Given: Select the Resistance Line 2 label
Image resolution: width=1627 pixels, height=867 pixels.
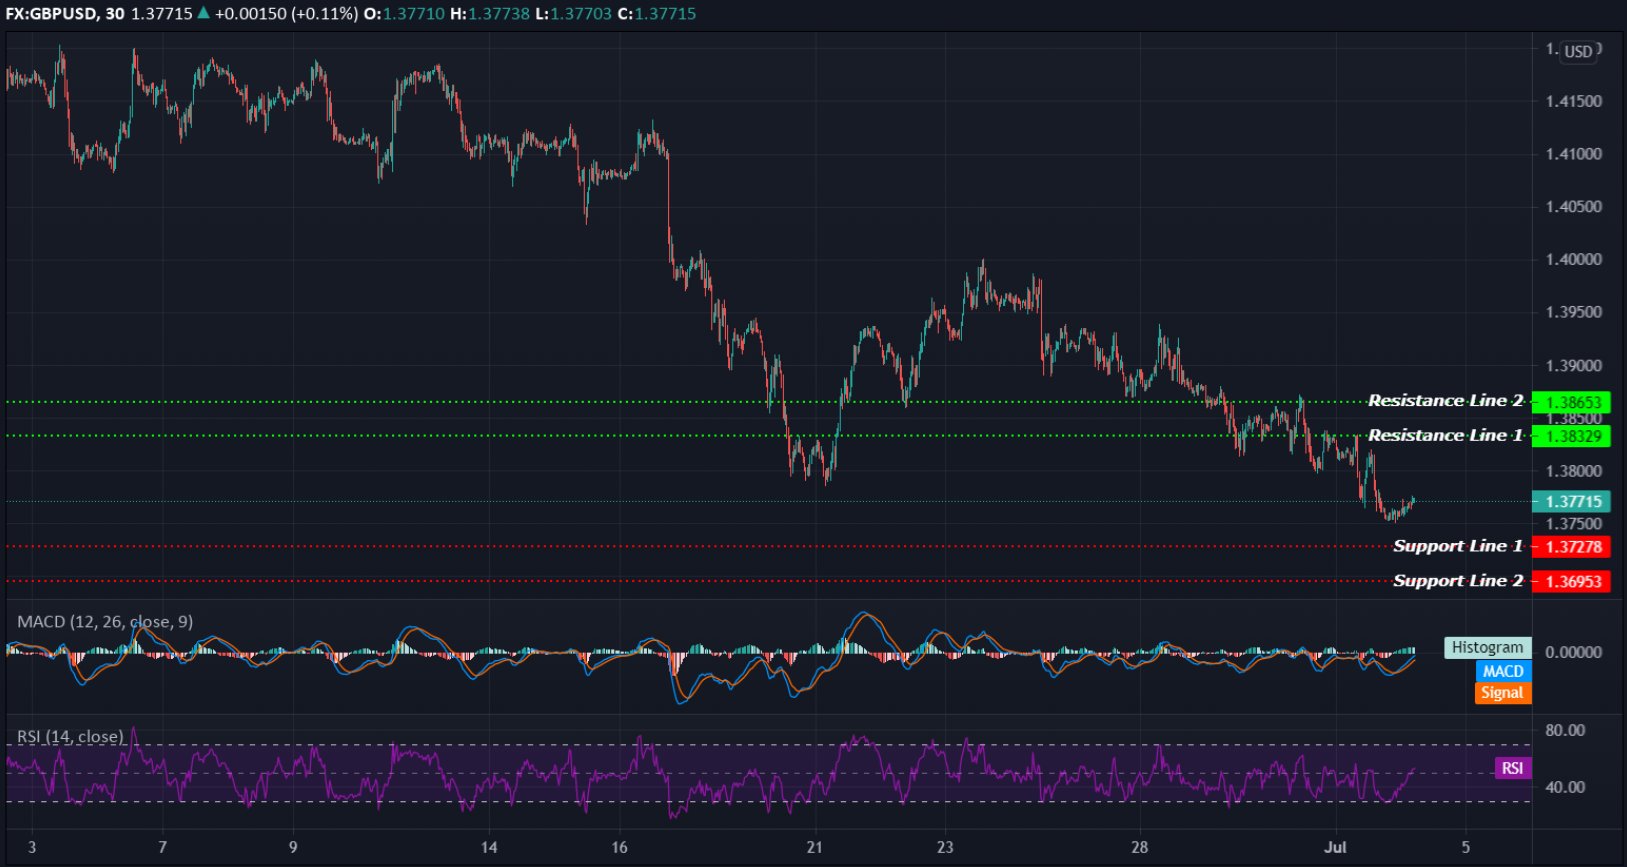Looking at the screenshot, I should pyautogui.click(x=1445, y=400).
